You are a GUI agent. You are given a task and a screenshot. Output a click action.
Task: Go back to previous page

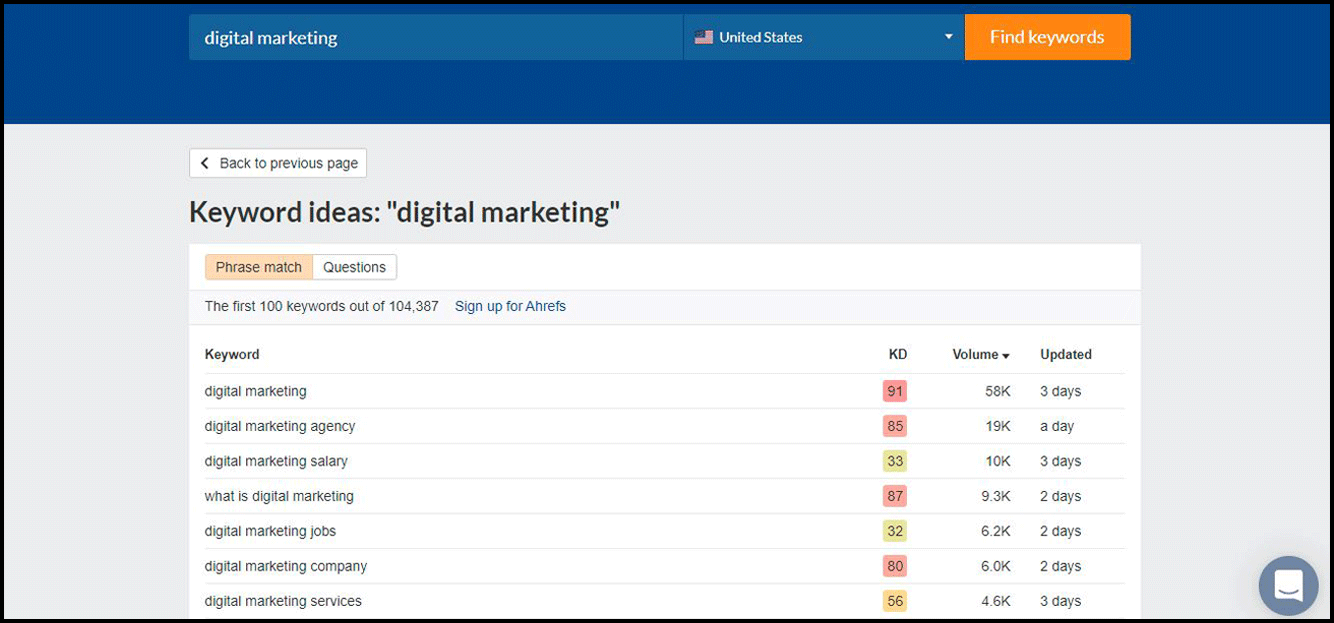278,163
